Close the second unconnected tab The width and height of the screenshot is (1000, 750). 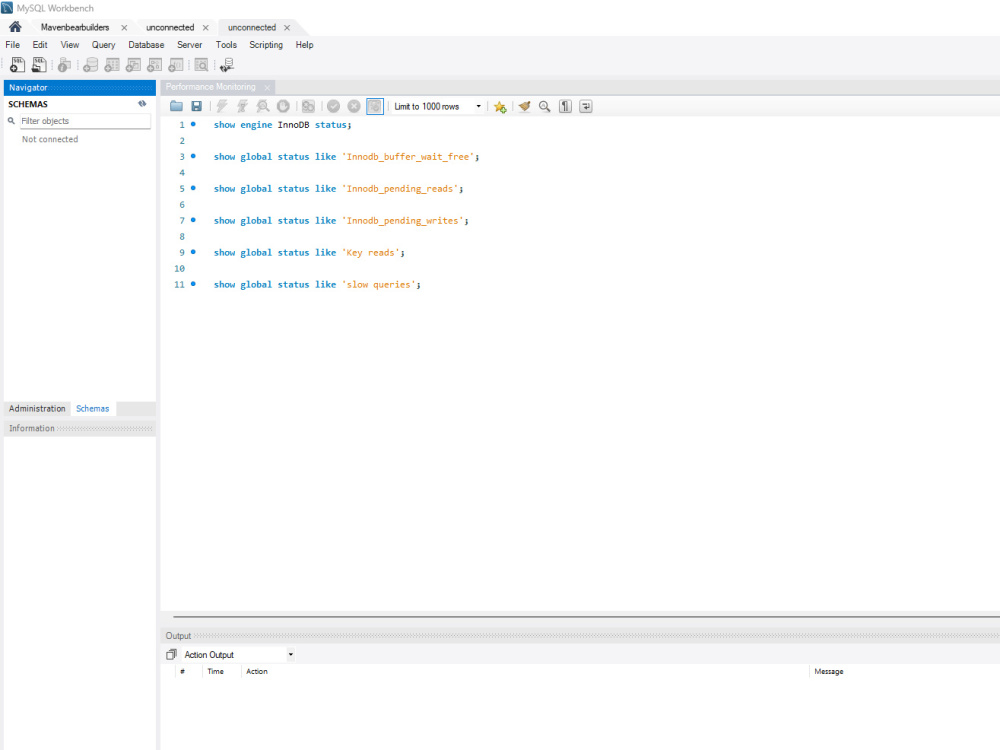(287, 27)
